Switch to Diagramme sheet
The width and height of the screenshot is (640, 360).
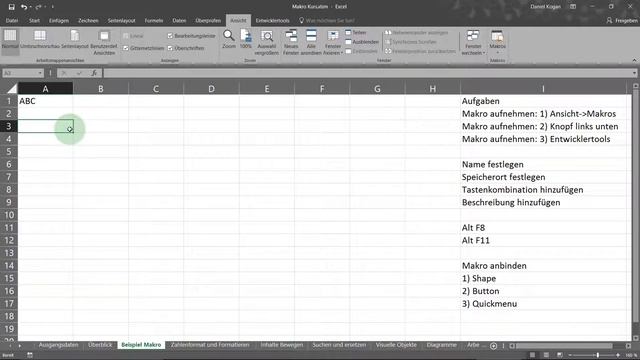tap(442, 345)
